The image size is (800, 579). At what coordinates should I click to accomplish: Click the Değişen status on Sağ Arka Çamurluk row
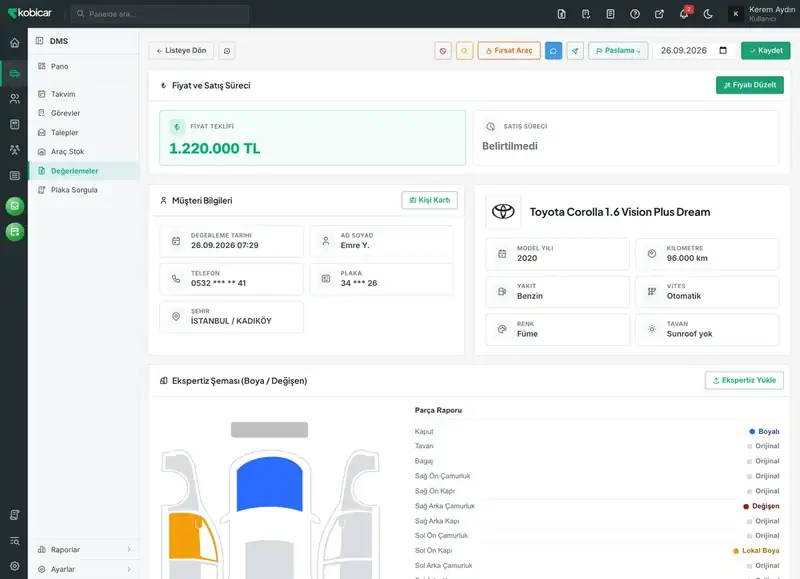point(761,506)
